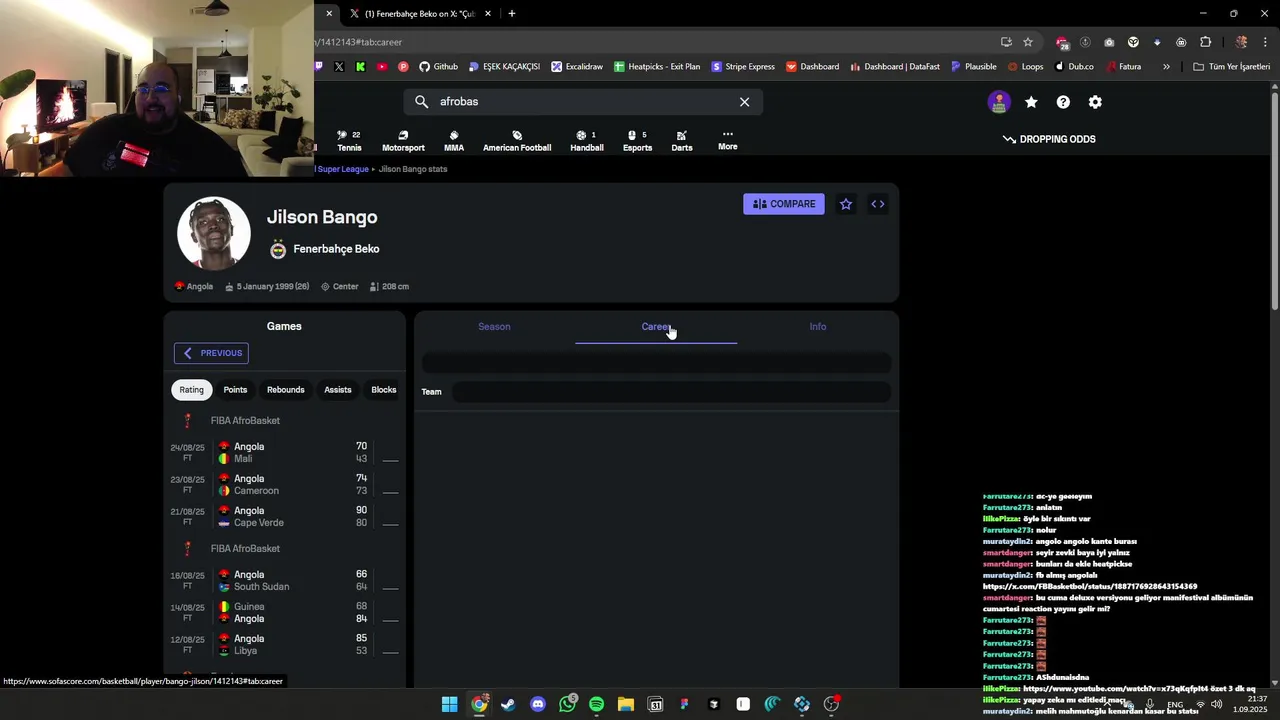1280x720 pixels.
Task: Click the Jilson Bango player photo
Action: point(214,233)
